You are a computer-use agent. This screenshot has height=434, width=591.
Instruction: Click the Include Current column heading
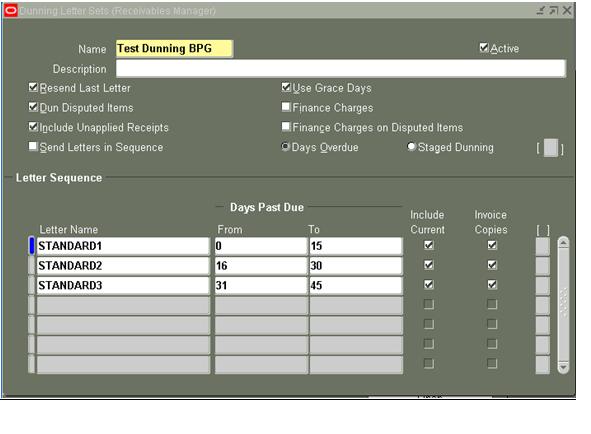click(x=427, y=222)
